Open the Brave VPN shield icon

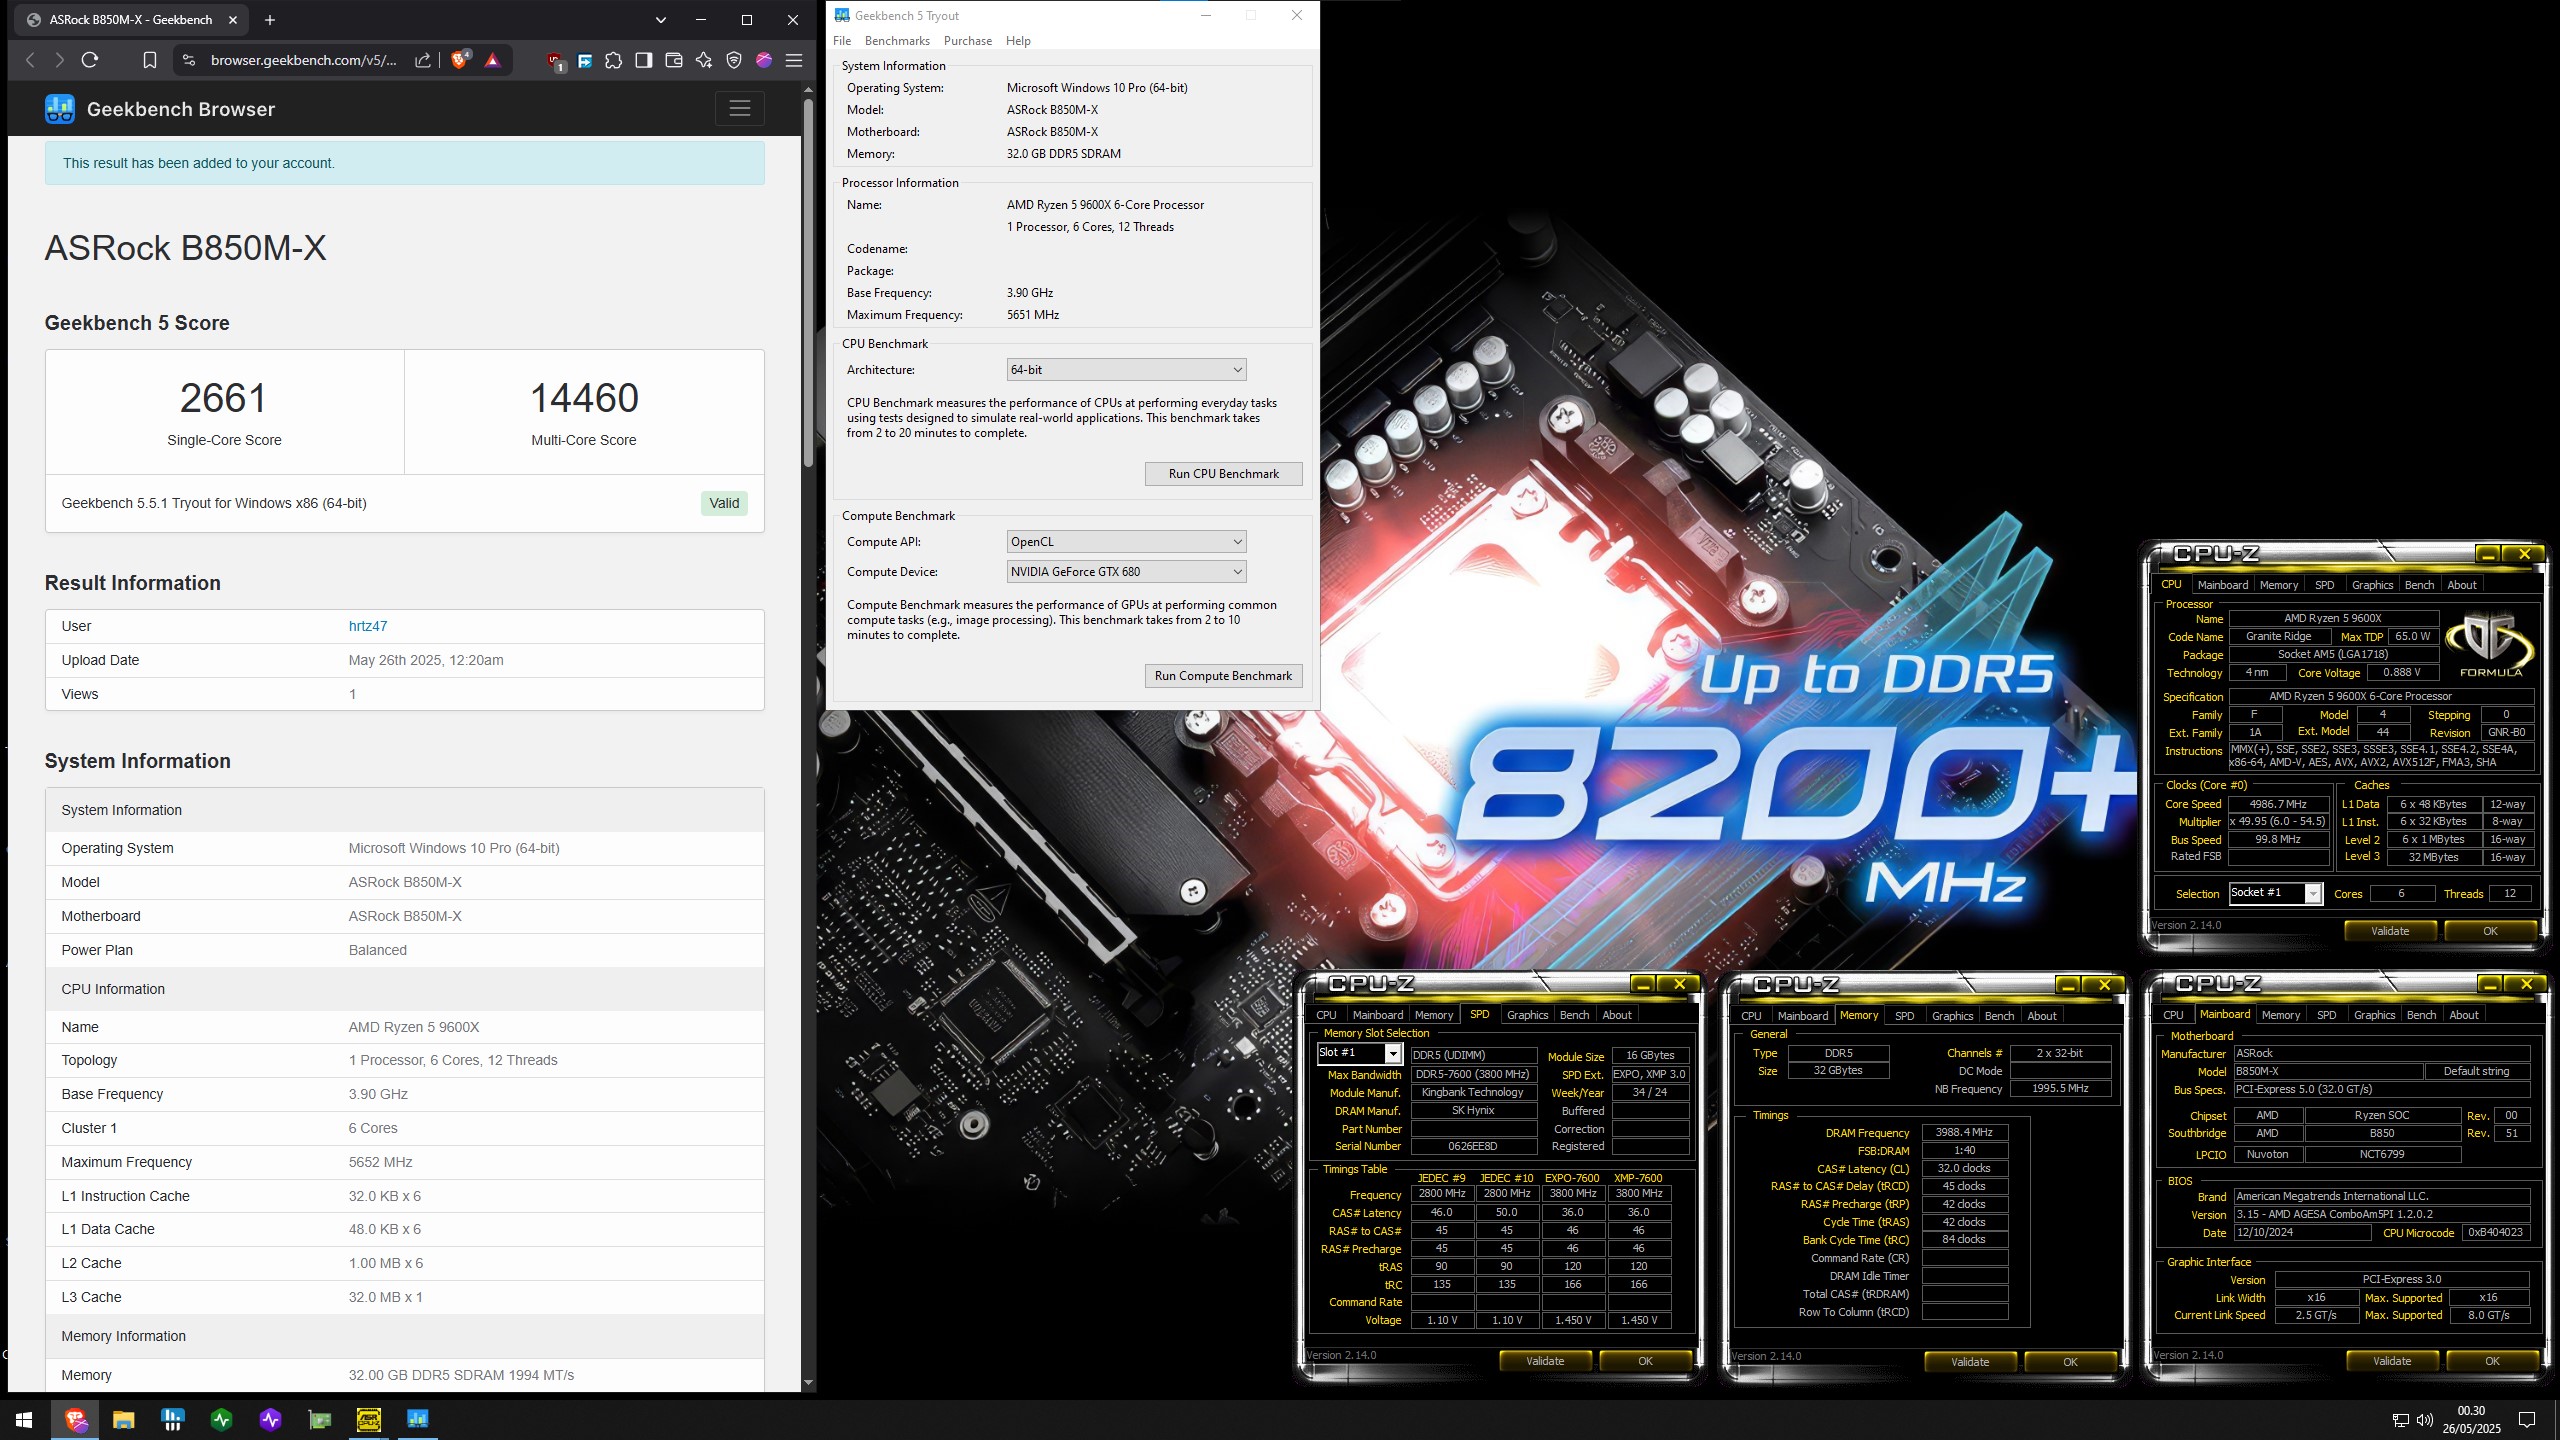click(x=734, y=60)
